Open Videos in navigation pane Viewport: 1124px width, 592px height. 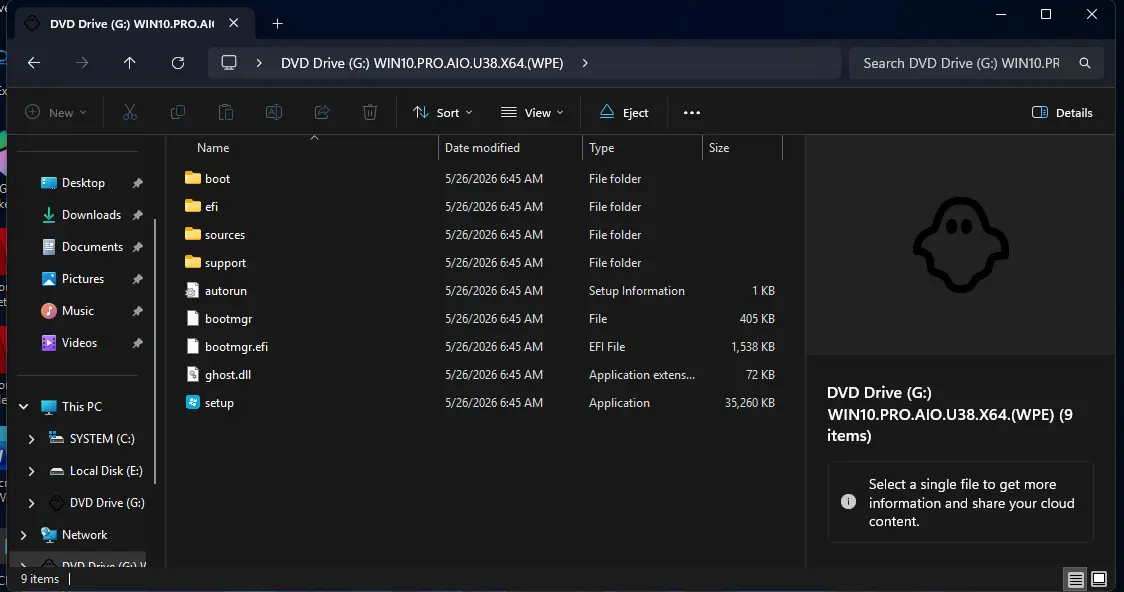tap(79, 343)
